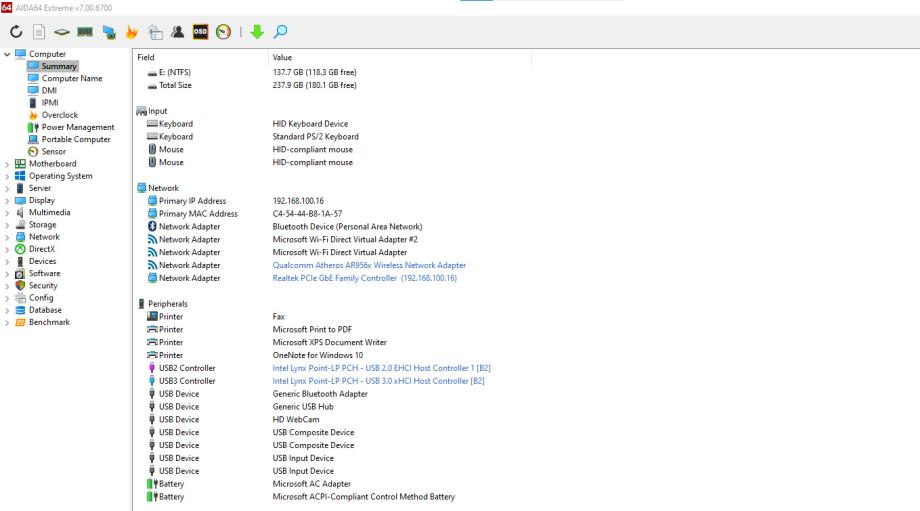The height and width of the screenshot is (511, 920).
Task: Start the system stability flame icon
Action: click(x=132, y=32)
